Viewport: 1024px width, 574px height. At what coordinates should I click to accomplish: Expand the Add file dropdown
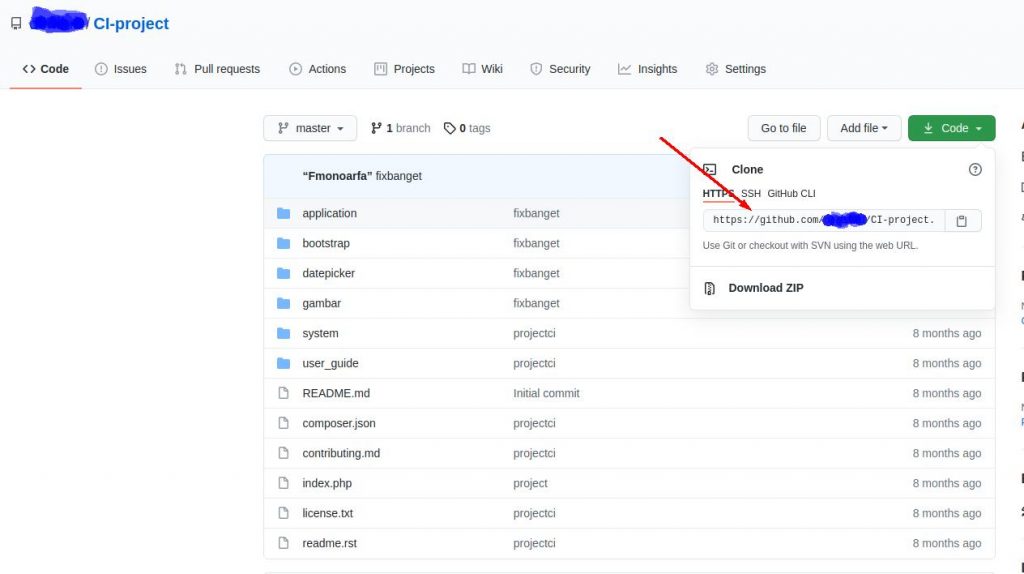(x=864, y=129)
